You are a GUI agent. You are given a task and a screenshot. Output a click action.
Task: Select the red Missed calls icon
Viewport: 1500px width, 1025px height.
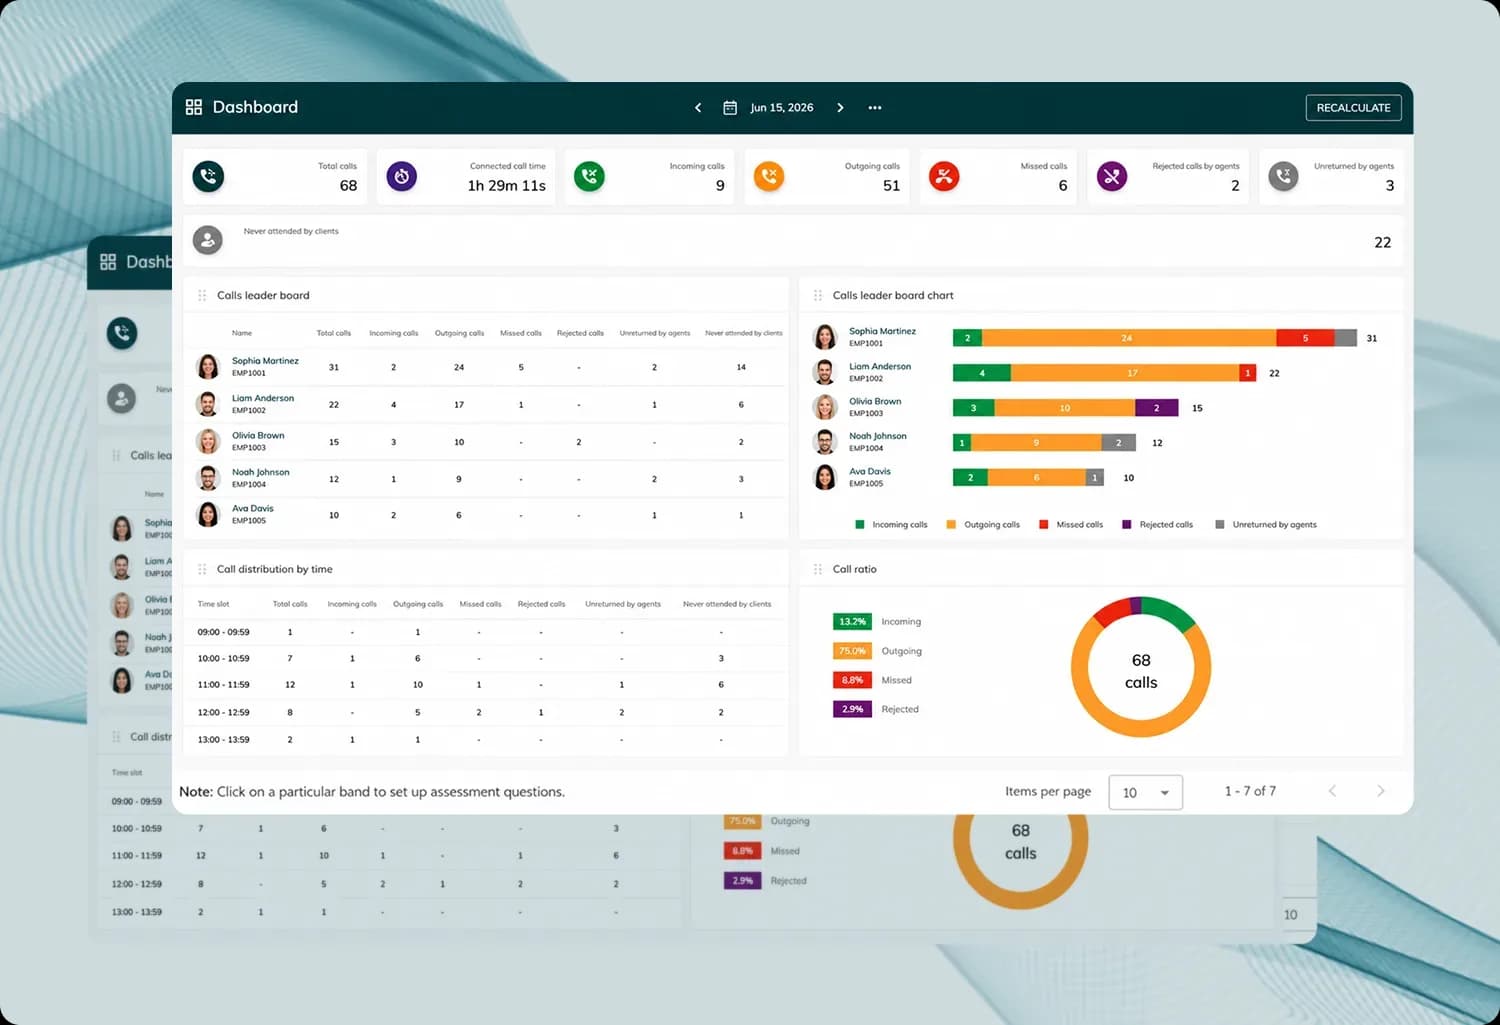point(944,176)
